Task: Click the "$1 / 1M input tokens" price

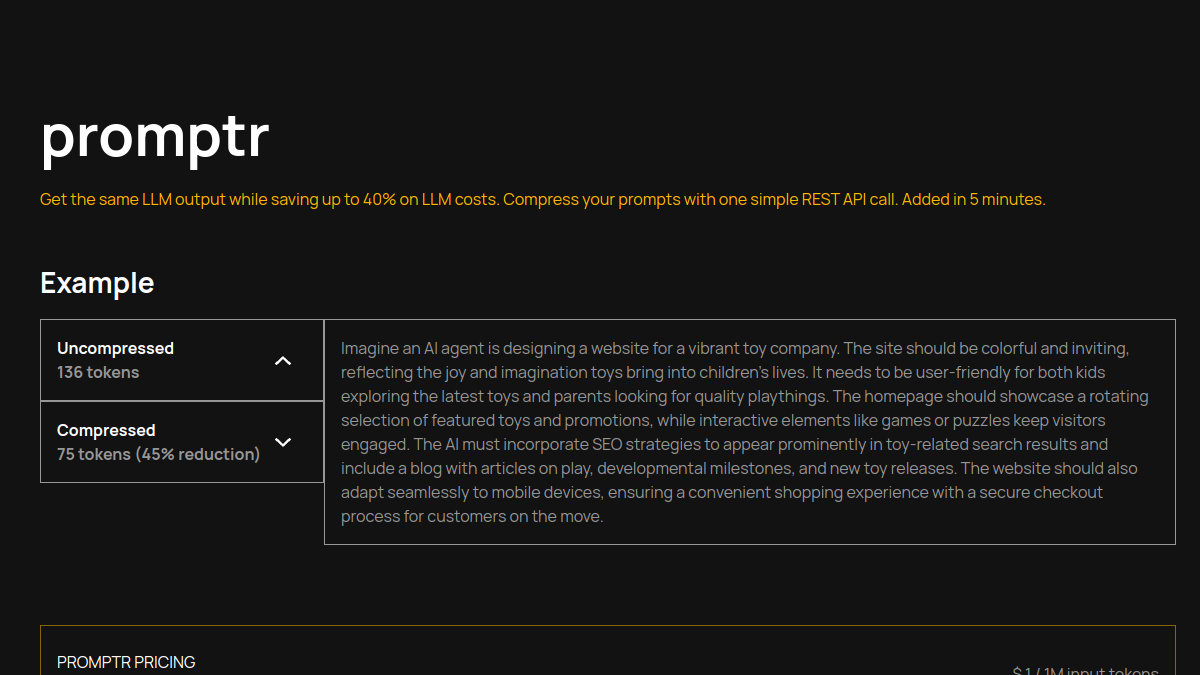Action: pyautogui.click(x=1085, y=672)
